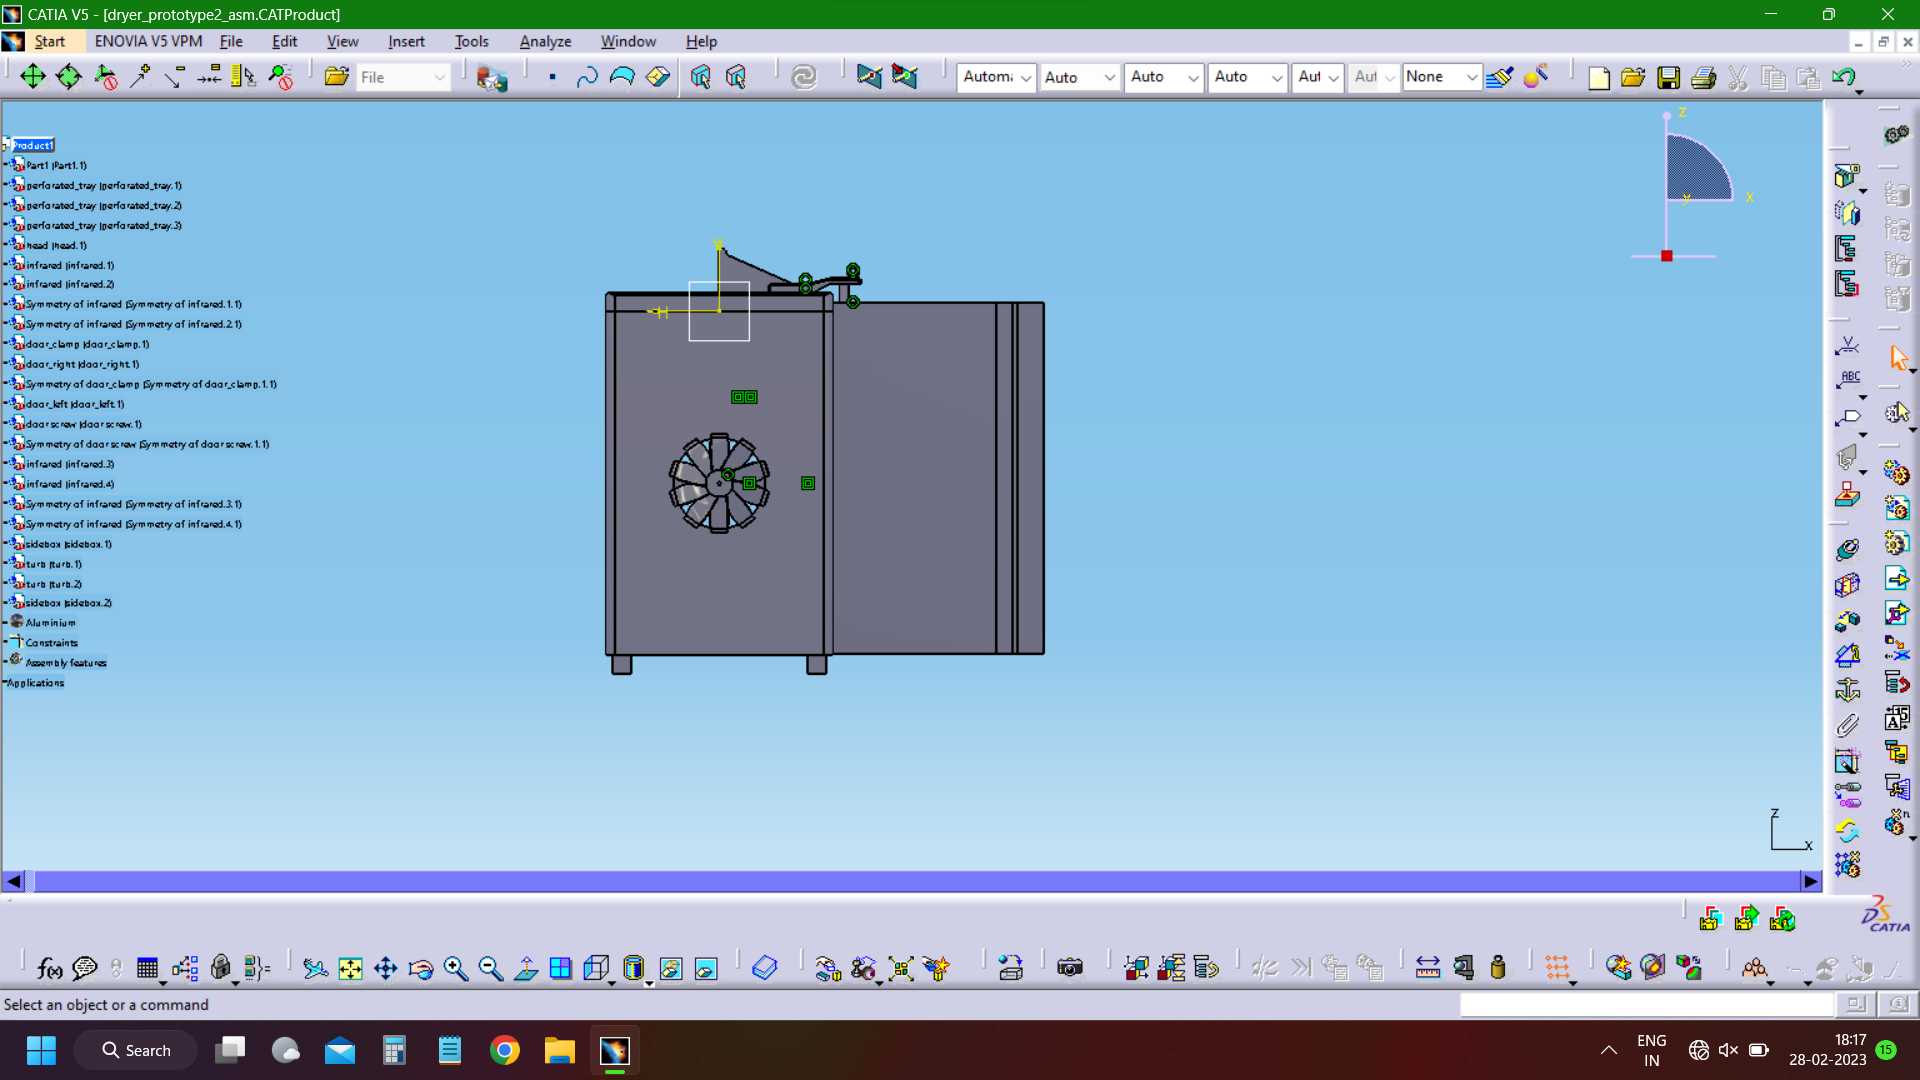Activate the Zoom In magnifier
Viewport: 1920px width, 1080px height.
pyautogui.click(x=456, y=968)
